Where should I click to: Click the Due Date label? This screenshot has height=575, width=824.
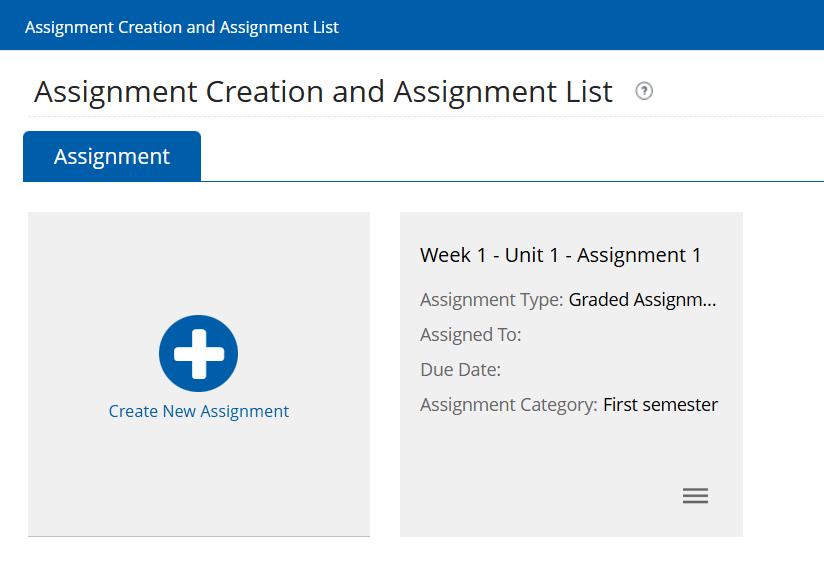click(x=460, y=370)
